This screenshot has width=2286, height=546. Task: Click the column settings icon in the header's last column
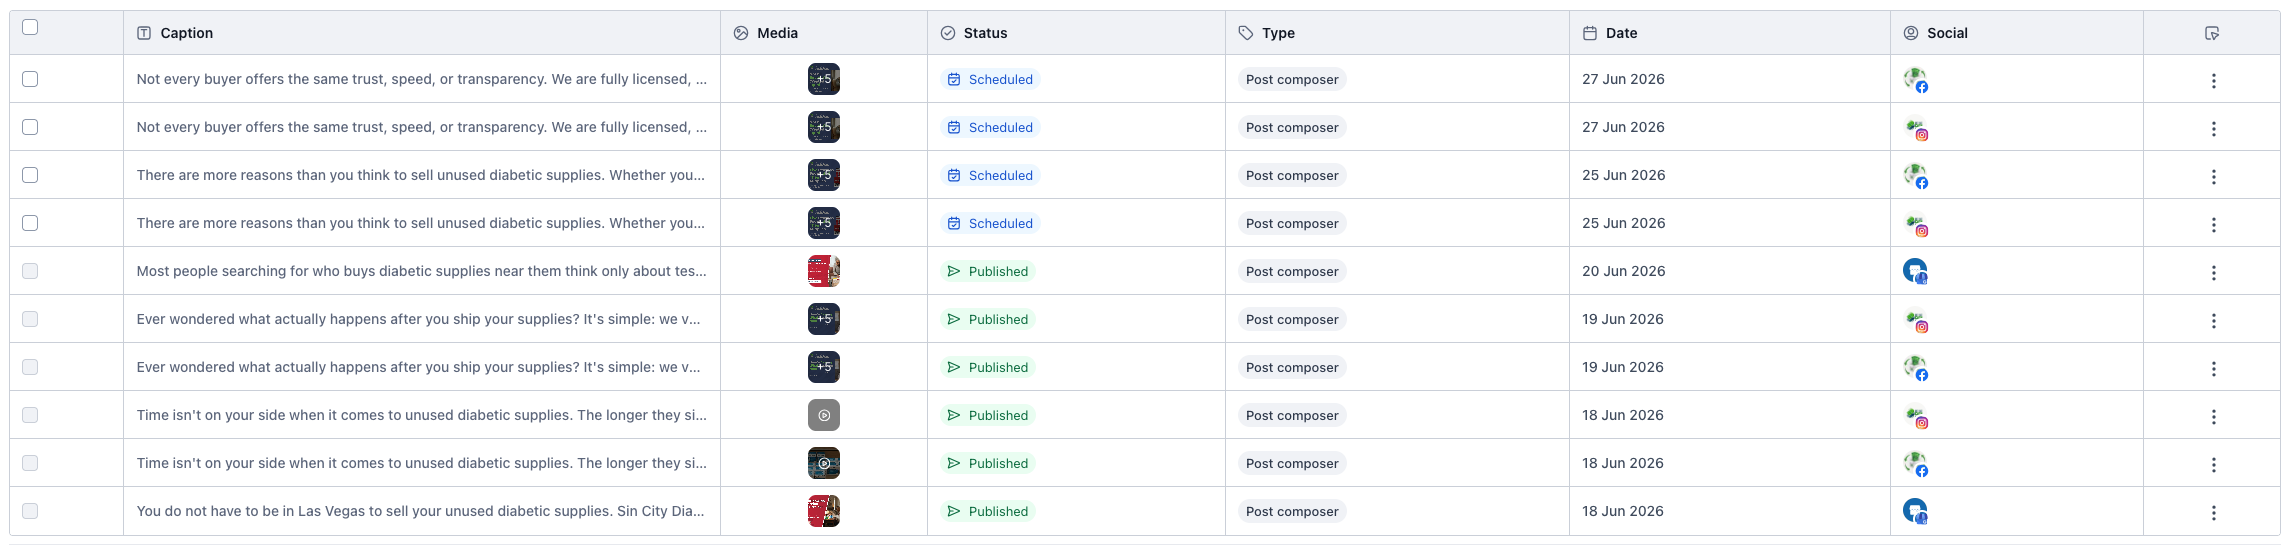2212,33
